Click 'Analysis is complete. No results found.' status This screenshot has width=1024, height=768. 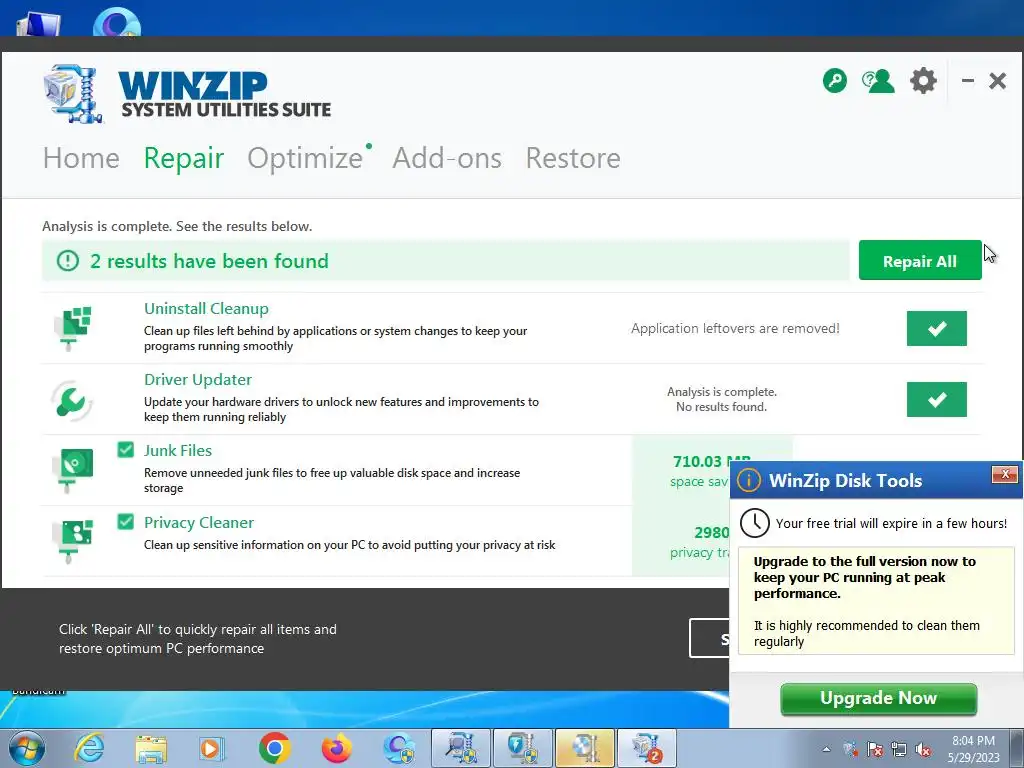point(722,399)
